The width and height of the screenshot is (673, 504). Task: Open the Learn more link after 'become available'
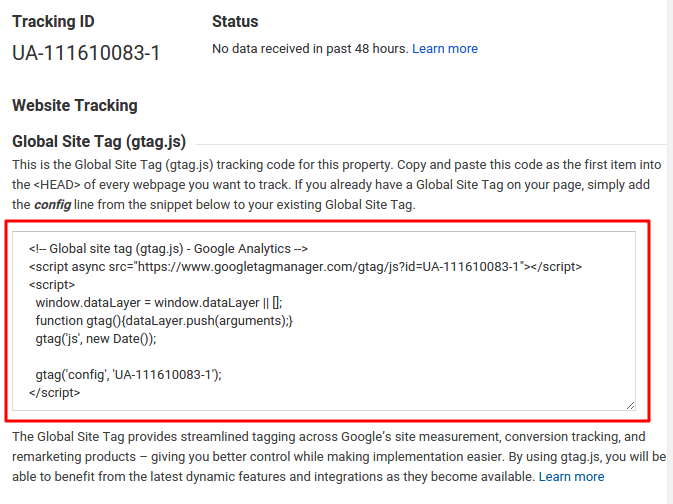tap(571, 477)
